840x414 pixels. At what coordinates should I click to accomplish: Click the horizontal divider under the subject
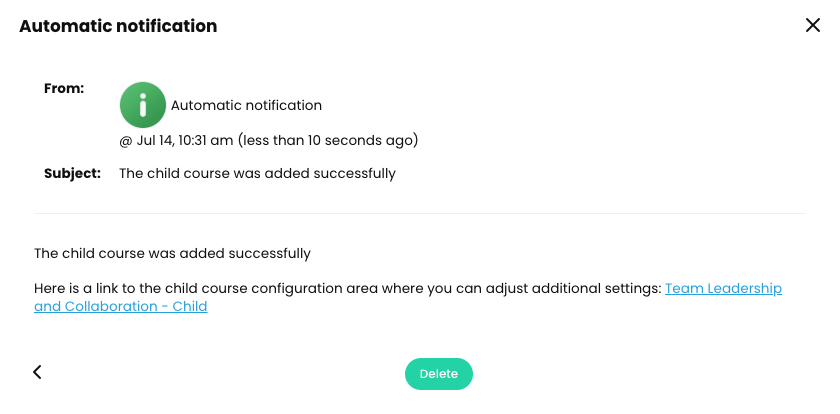click(420, 213)
